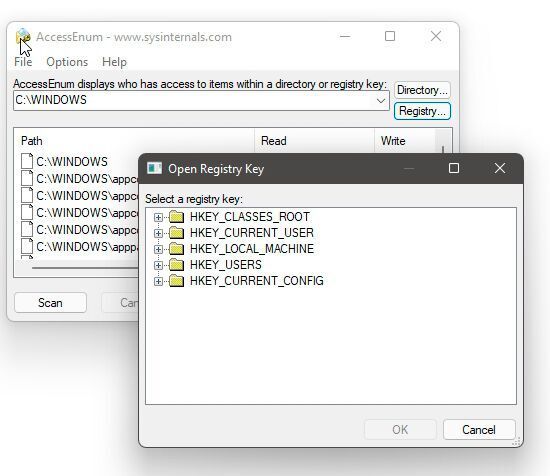The image size is (550, 476).
Task: Click the Read column header
Action: (314, 141)
